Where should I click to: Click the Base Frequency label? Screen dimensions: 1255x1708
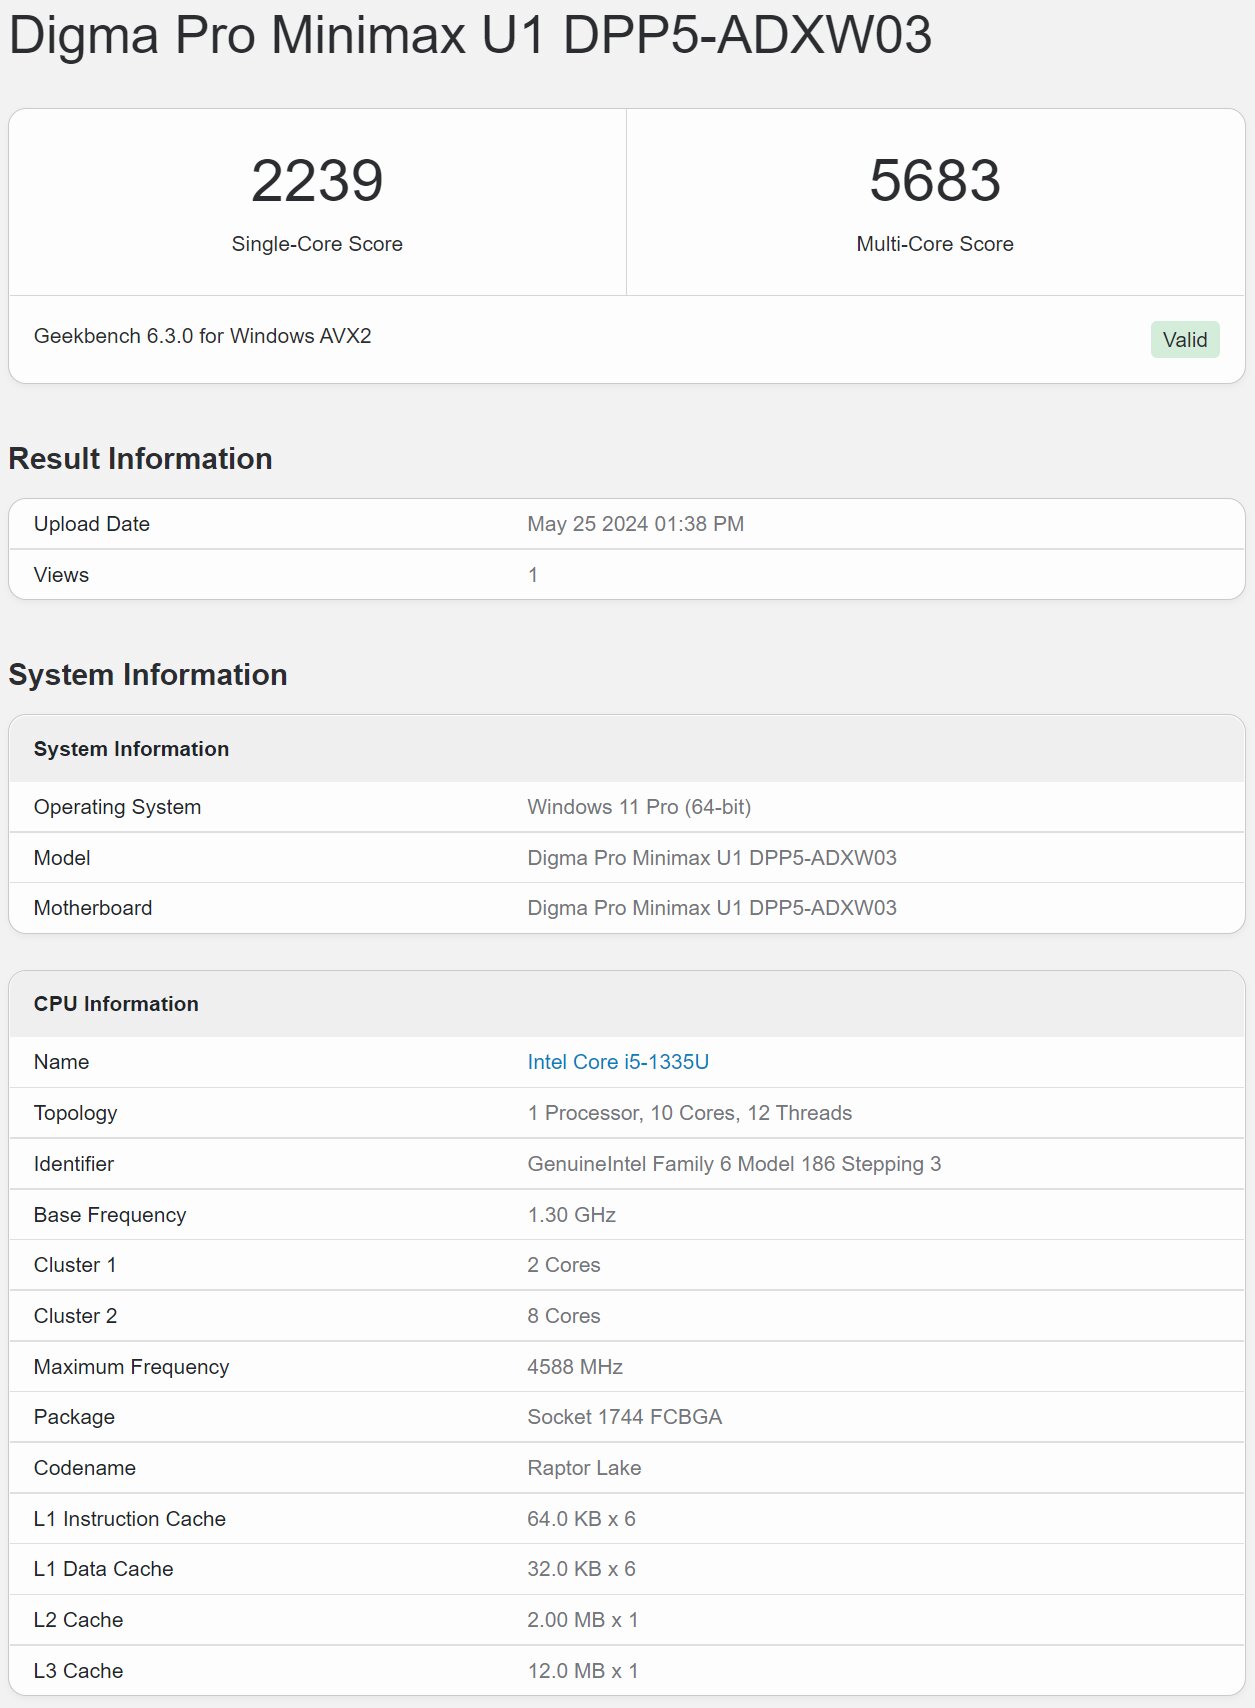(110, 1215)
